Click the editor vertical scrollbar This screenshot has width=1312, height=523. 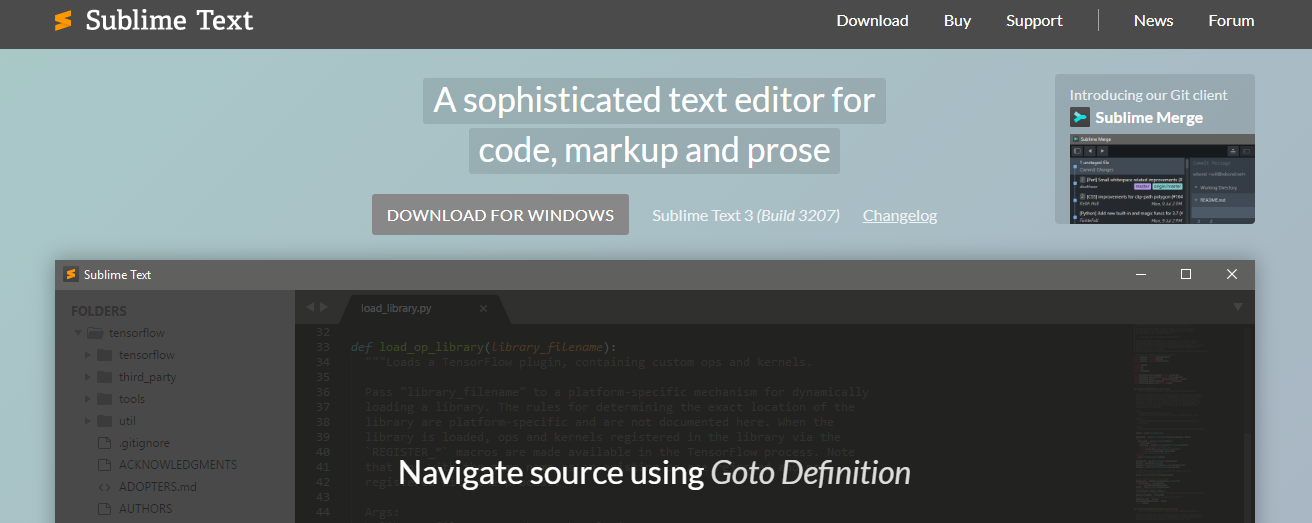tap(1247, 478)
